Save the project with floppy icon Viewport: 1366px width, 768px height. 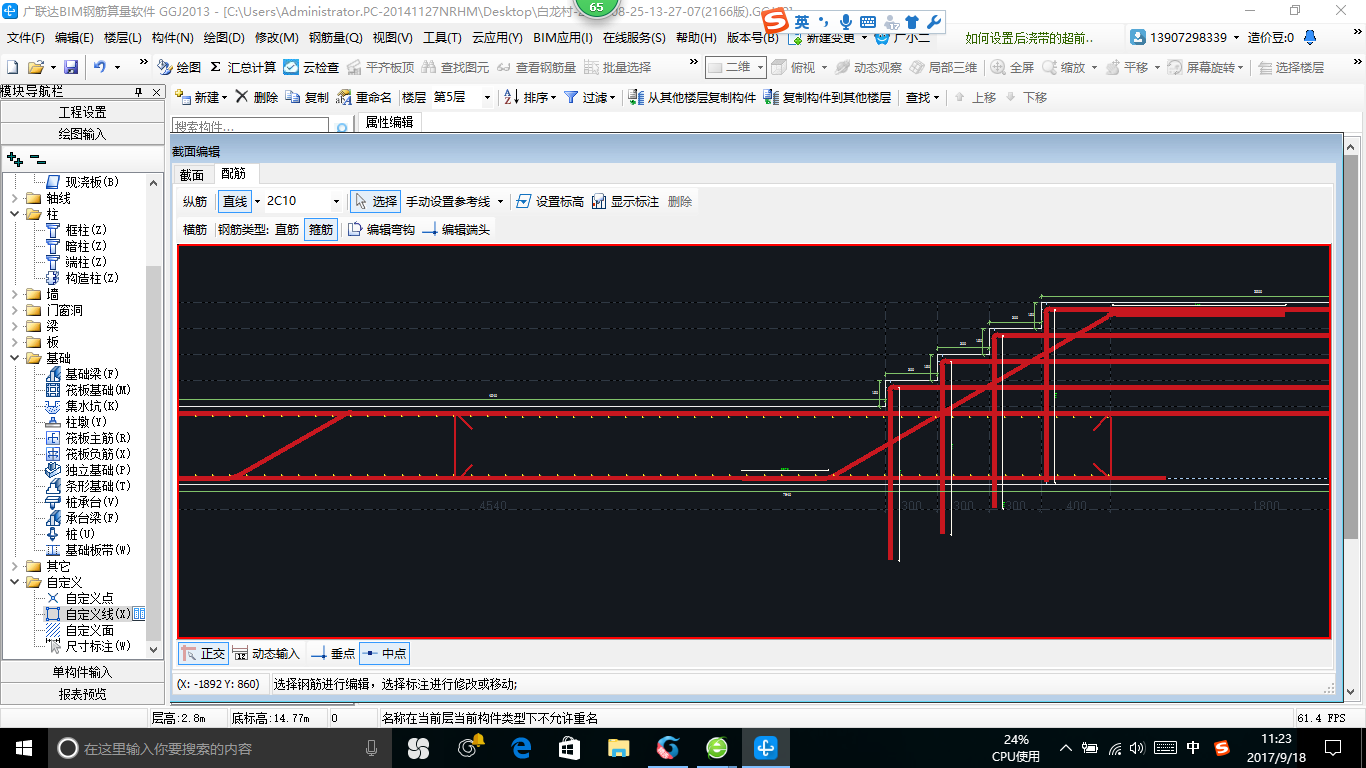71,67
